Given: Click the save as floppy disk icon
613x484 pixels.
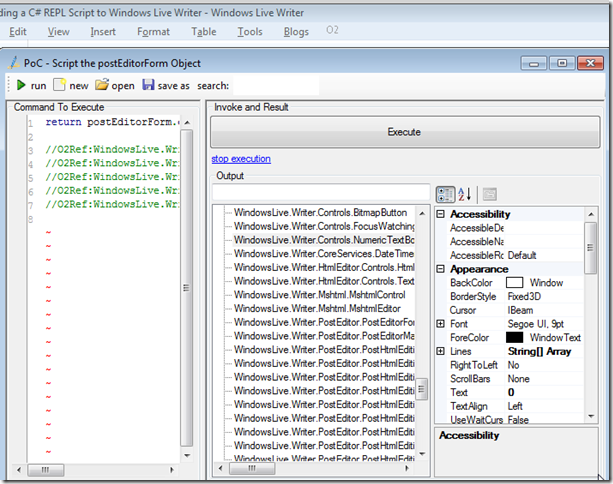Looking at the screenshot, I should point(148,84).
